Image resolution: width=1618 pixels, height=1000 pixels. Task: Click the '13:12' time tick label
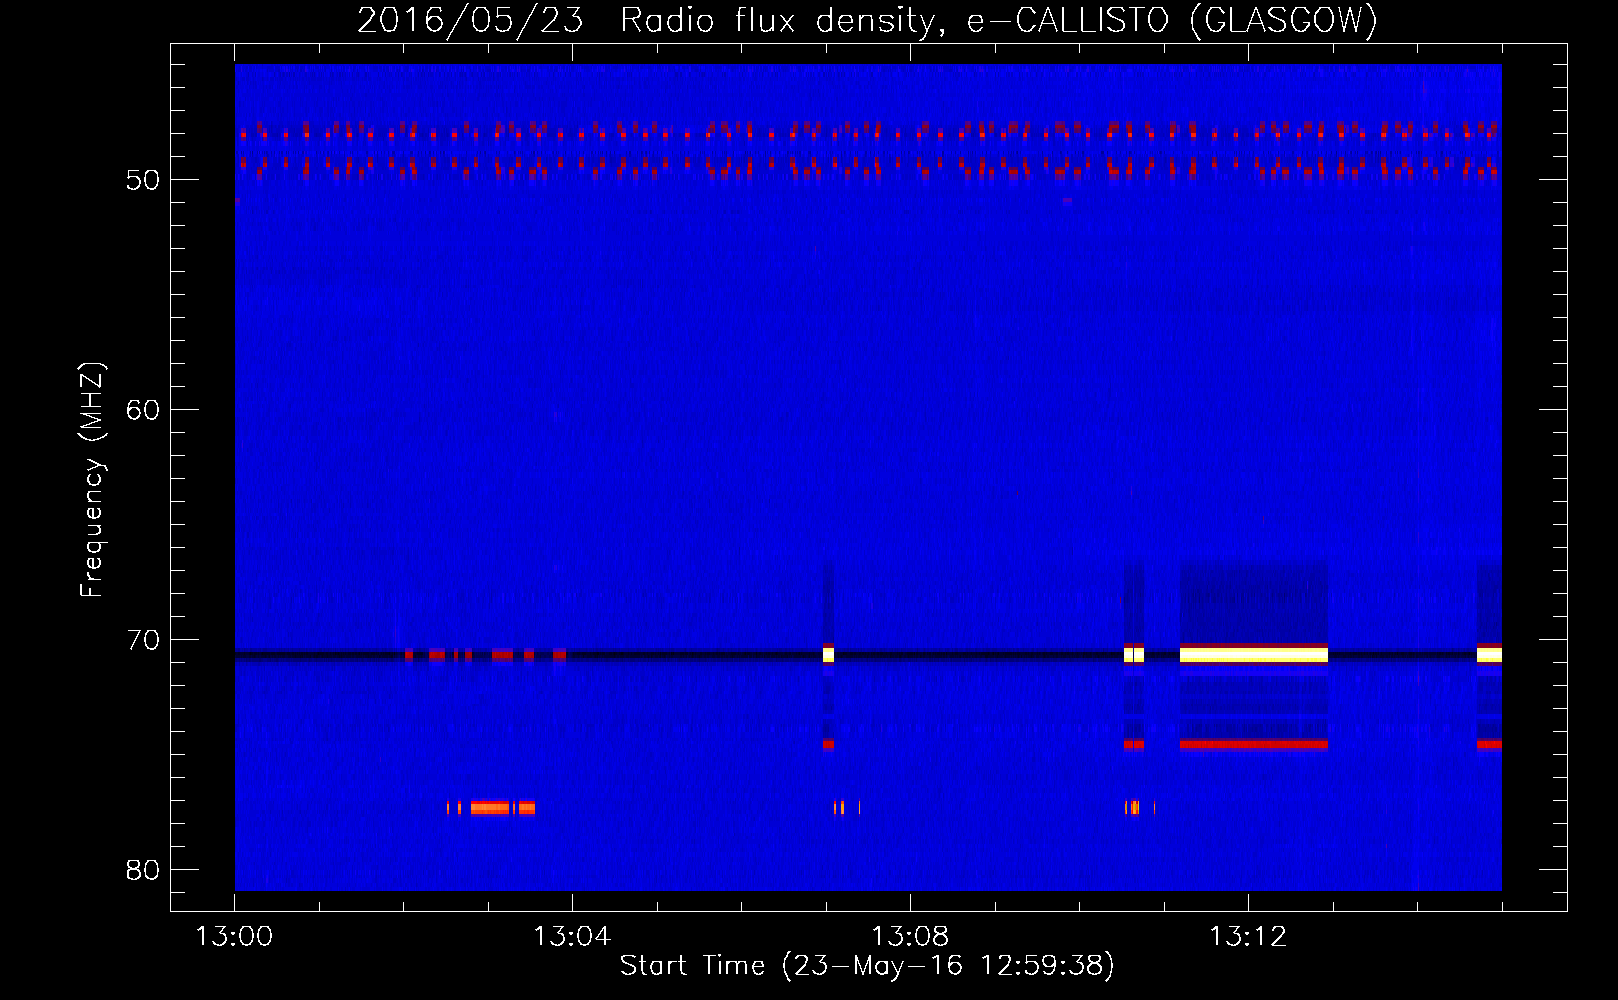[x=1248, y=937]
